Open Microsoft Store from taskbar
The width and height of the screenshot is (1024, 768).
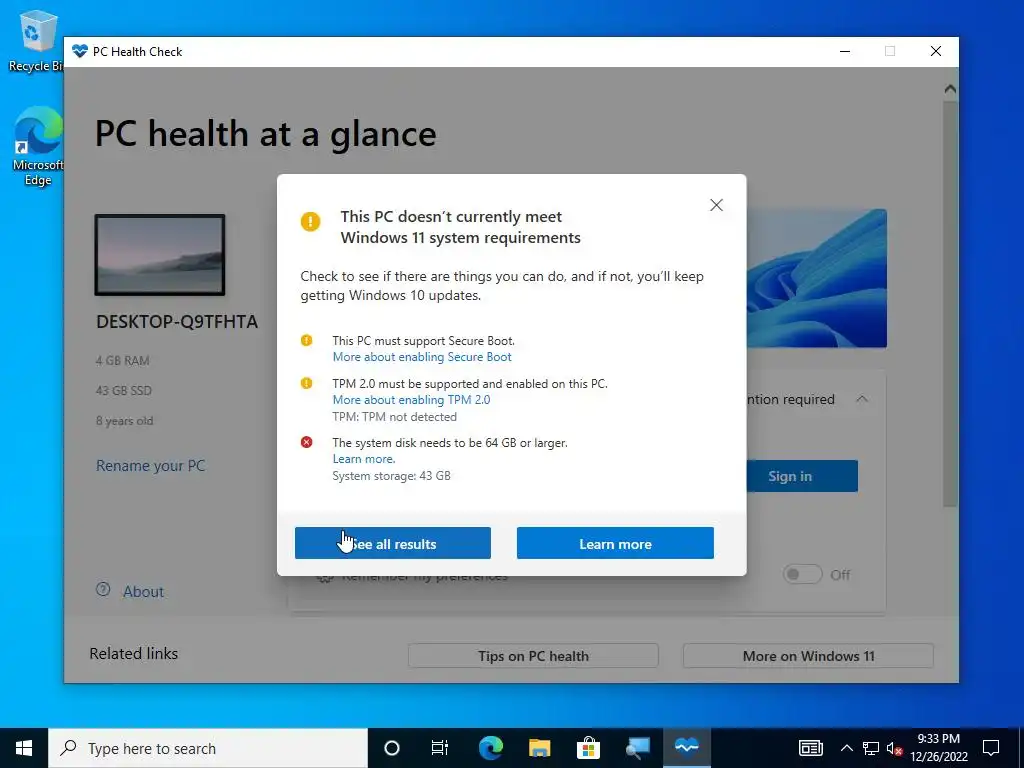(588, 748)
